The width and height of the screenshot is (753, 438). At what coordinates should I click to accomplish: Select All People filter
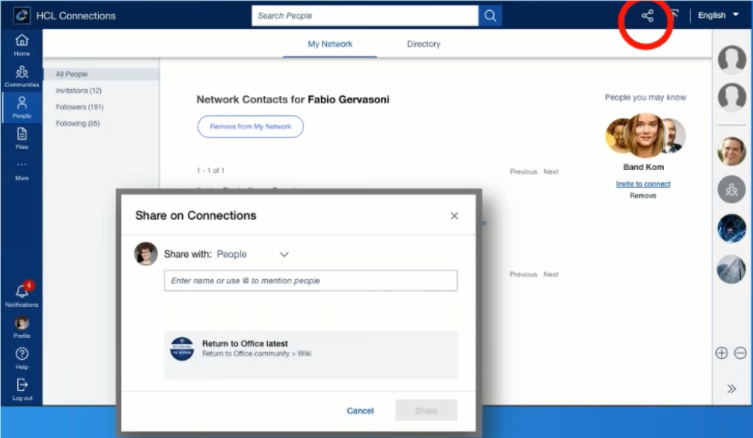[x=101, y=74]
